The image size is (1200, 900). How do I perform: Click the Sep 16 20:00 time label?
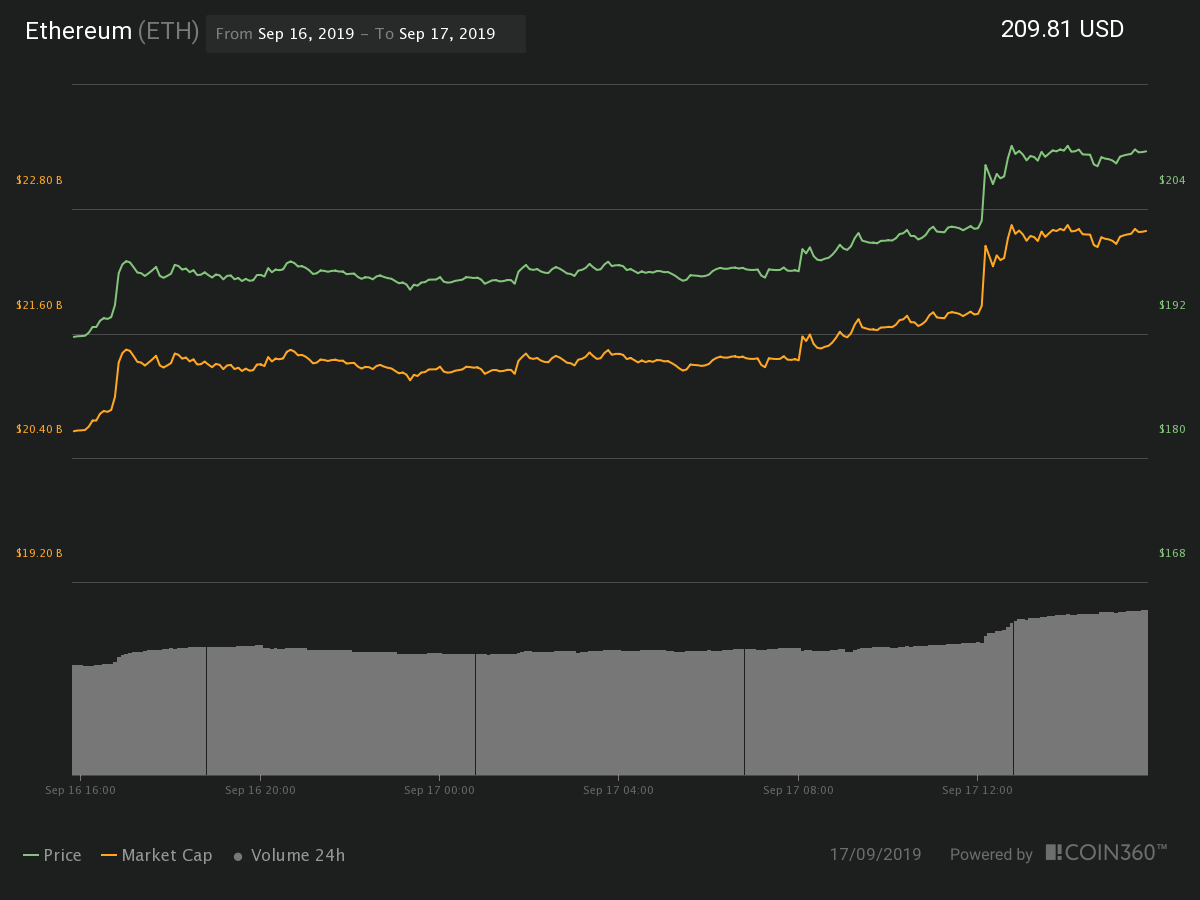point(260,790)
